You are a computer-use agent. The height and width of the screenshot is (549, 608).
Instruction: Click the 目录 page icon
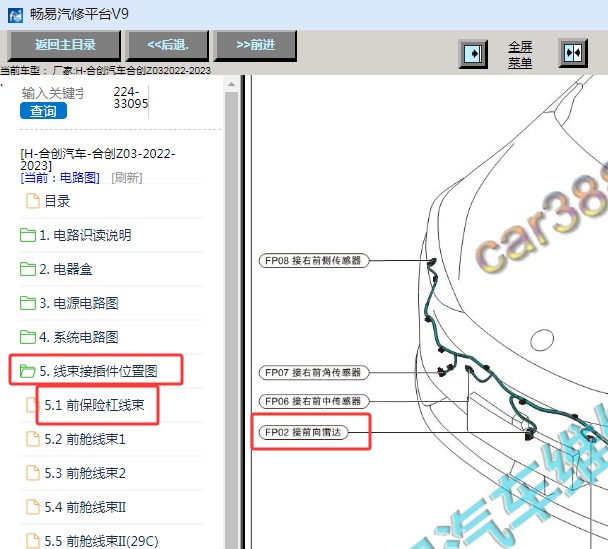[x=33, y=201]
